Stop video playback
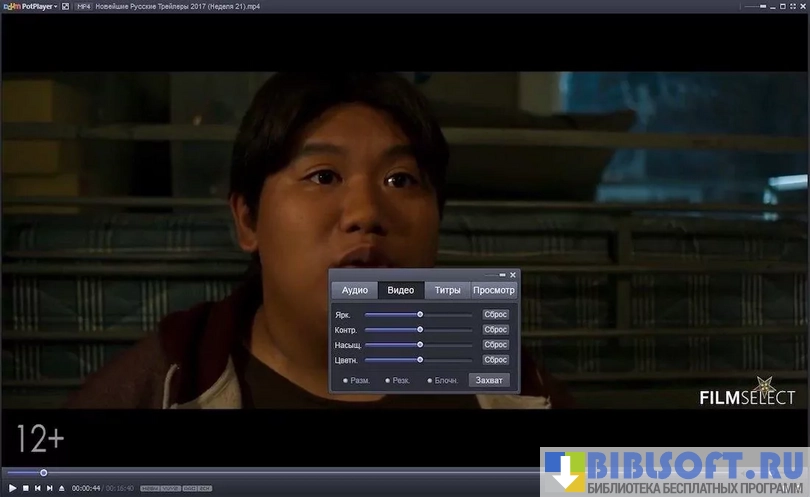The width and height of the screenshot is (810, 497). pos(25,488)
